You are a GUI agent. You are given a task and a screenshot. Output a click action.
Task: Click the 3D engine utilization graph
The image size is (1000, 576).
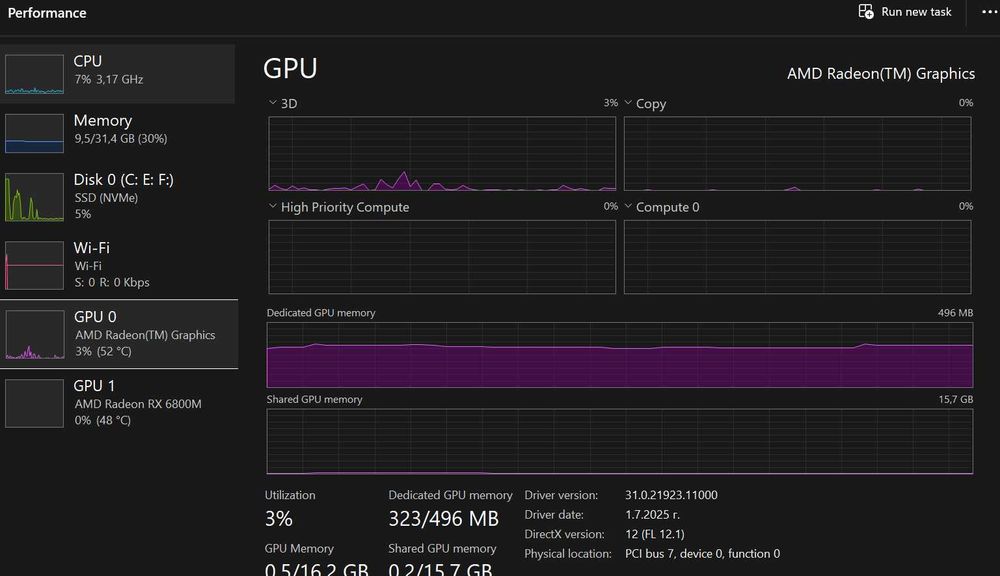(442, 153)
